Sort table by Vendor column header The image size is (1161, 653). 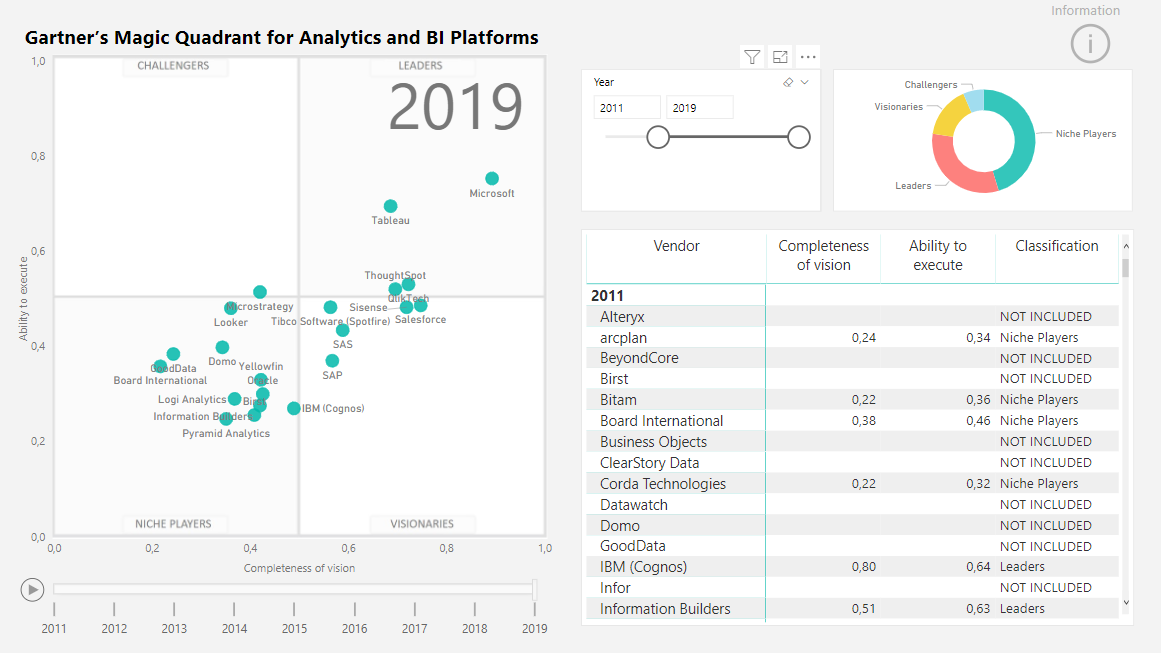tap(676, 246)
